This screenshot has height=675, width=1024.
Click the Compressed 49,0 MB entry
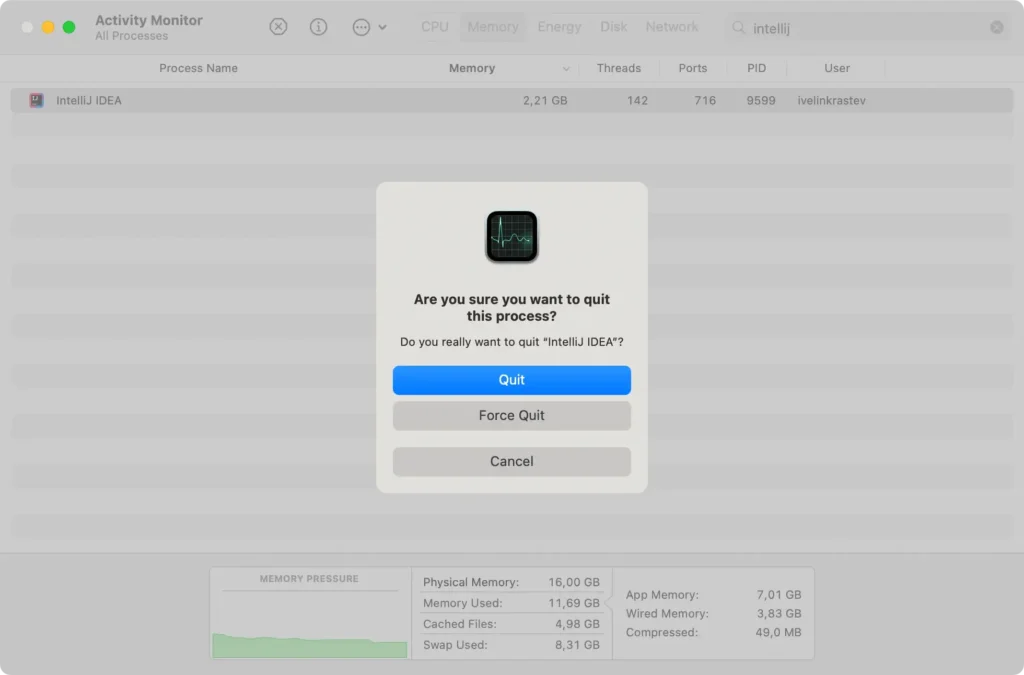(x=713, y=633)
